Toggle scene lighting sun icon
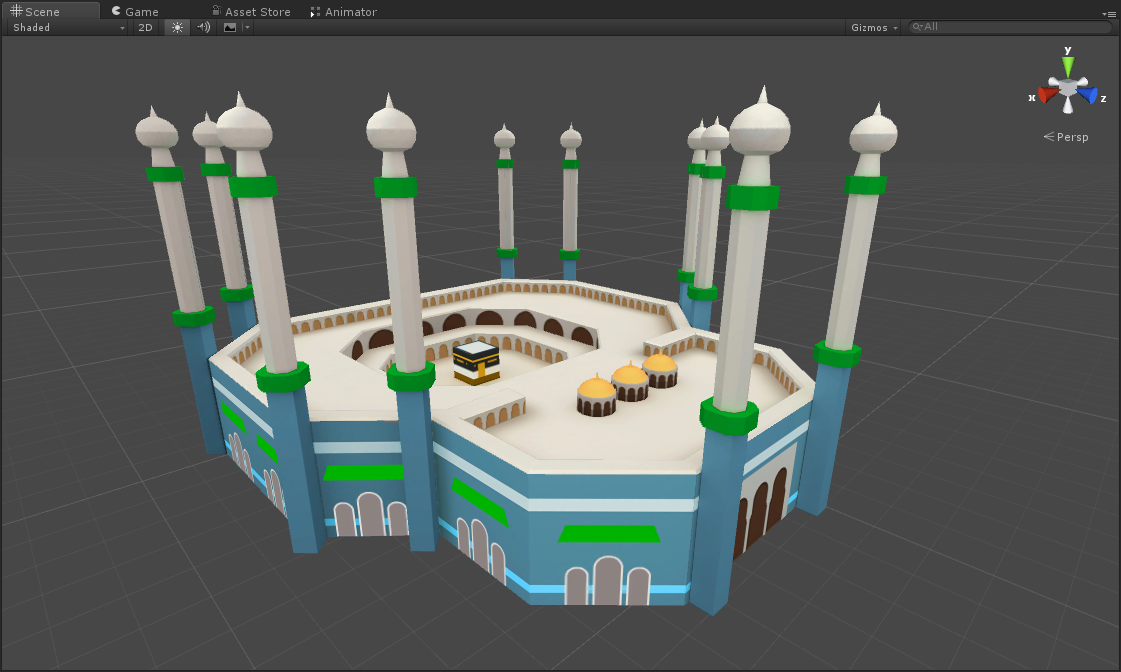 177,27
